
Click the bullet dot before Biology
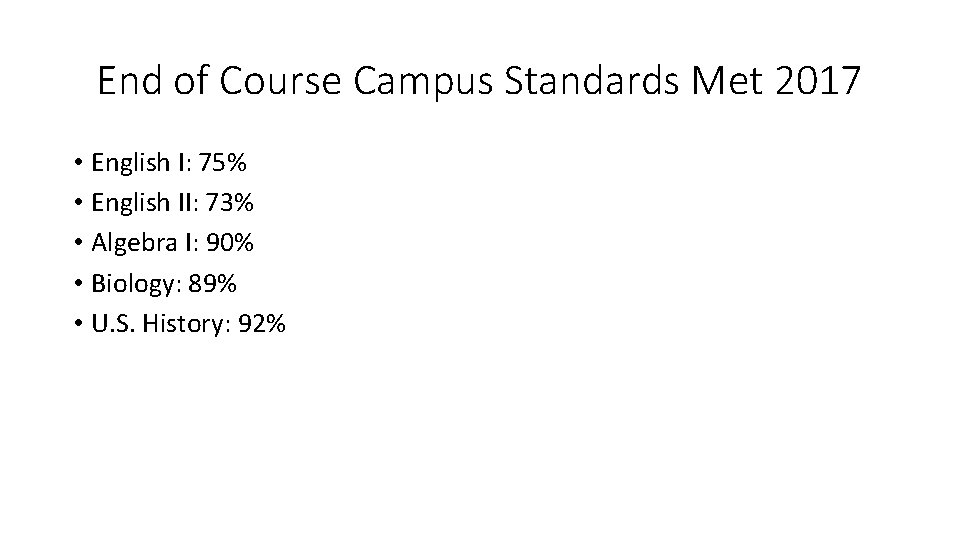tap(76, 285)
